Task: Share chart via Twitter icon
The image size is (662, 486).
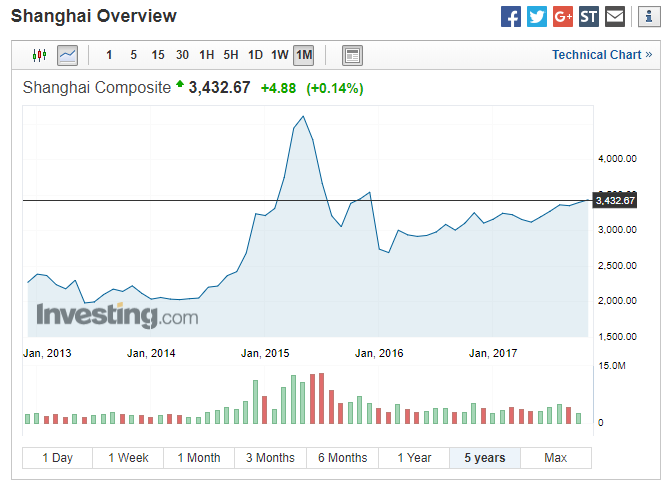Action: pos(537,17)
